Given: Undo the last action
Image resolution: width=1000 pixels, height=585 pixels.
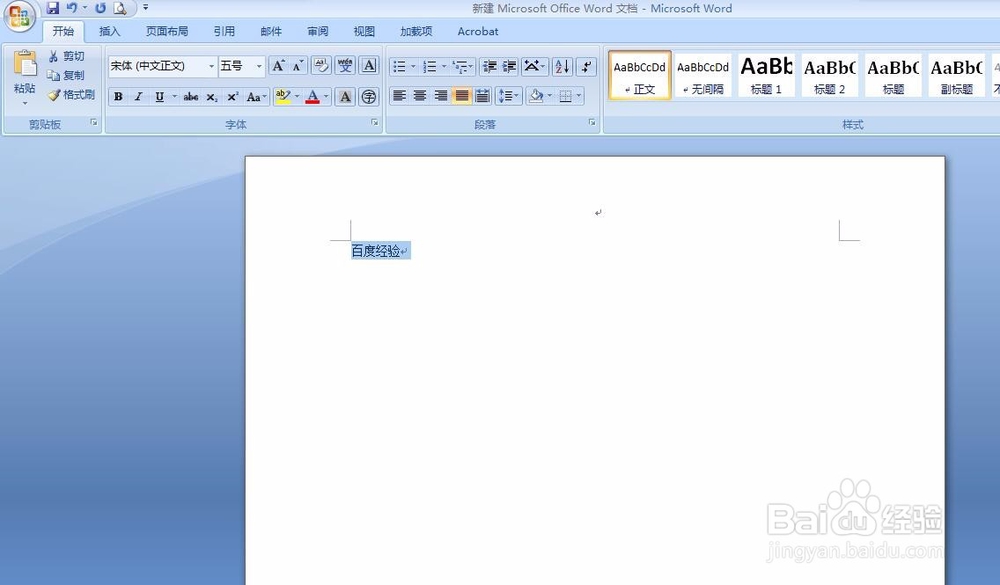Looking at the screenshot, I should point(71,8).
